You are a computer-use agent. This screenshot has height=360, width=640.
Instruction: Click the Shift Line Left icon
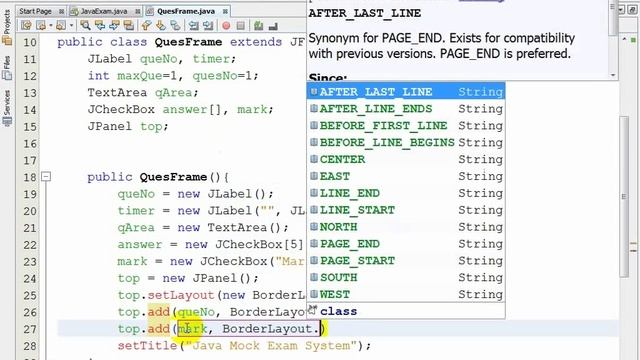(193, 26)
